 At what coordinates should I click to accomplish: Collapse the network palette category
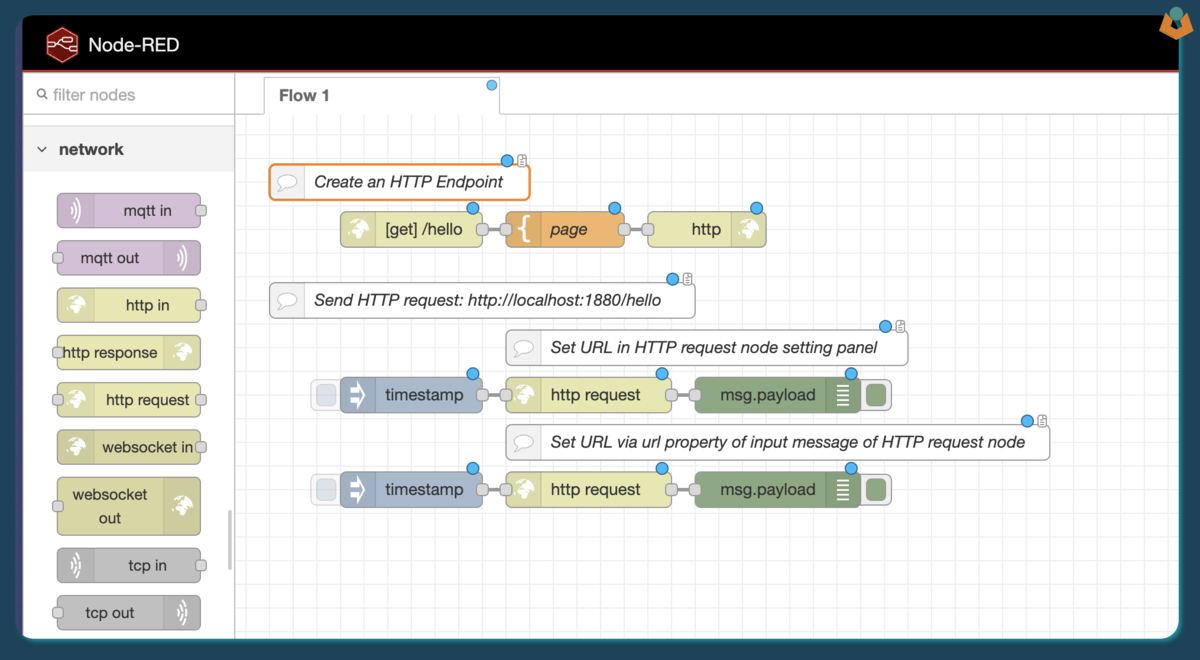pos(42,149)
